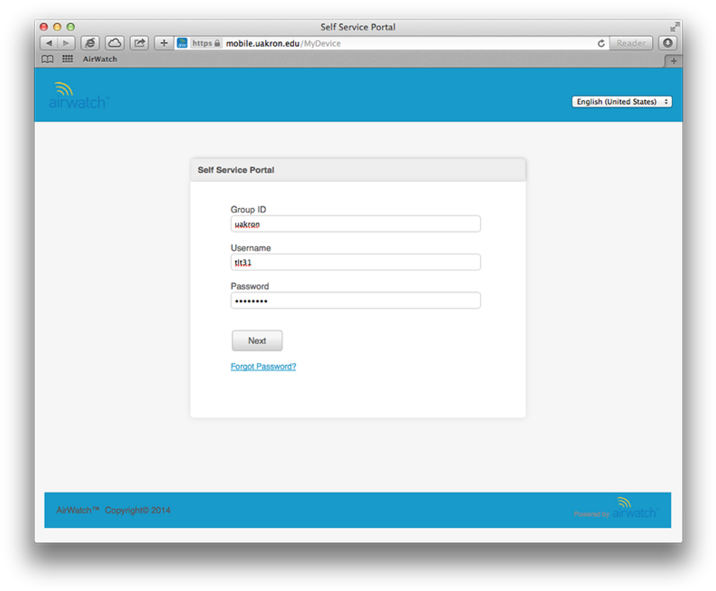Screen dimensions: 716x591
Task: Open a new tab with plus button
Action: [x=673, y=60]
